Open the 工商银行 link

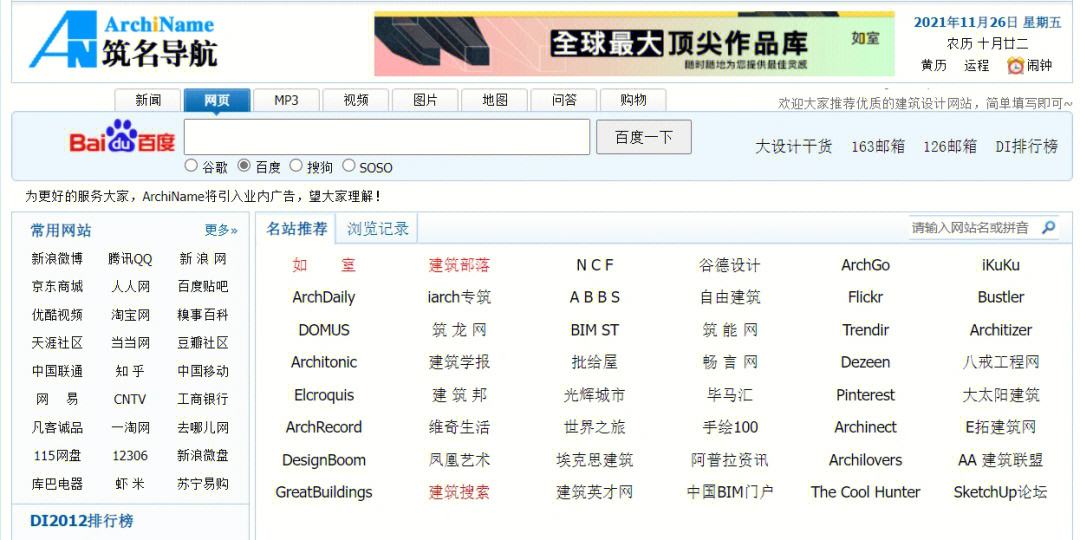click(x=202, y=399)
